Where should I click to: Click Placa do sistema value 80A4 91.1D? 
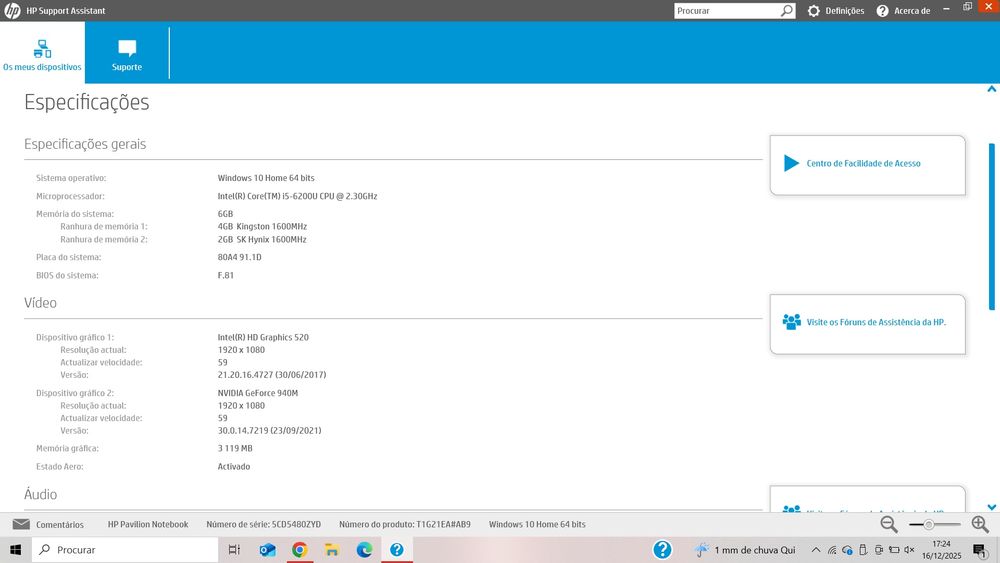(240, 258)
